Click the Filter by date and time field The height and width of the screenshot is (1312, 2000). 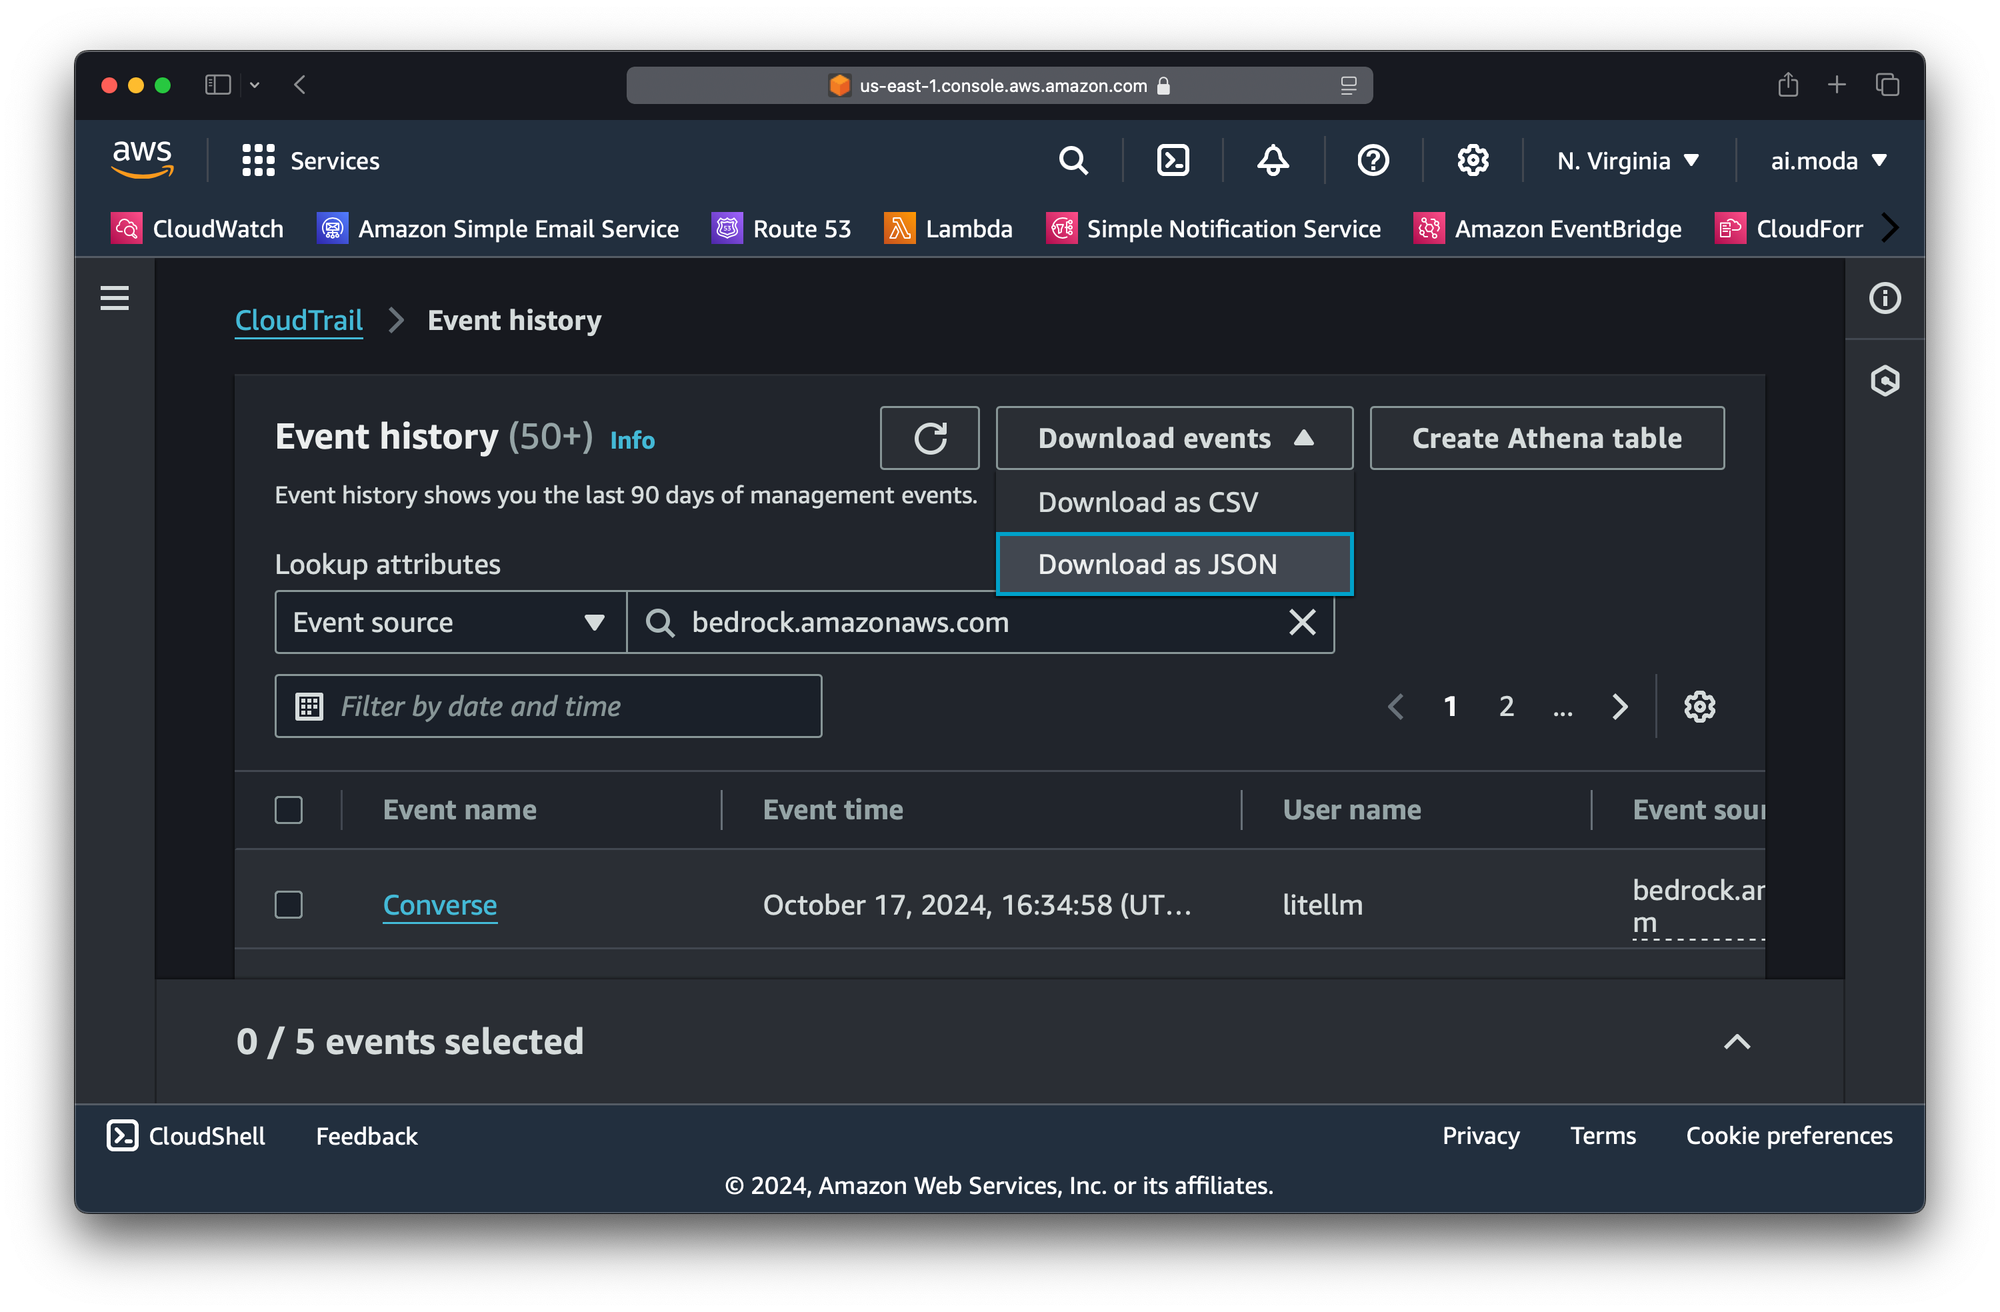[x=548, y=707]
